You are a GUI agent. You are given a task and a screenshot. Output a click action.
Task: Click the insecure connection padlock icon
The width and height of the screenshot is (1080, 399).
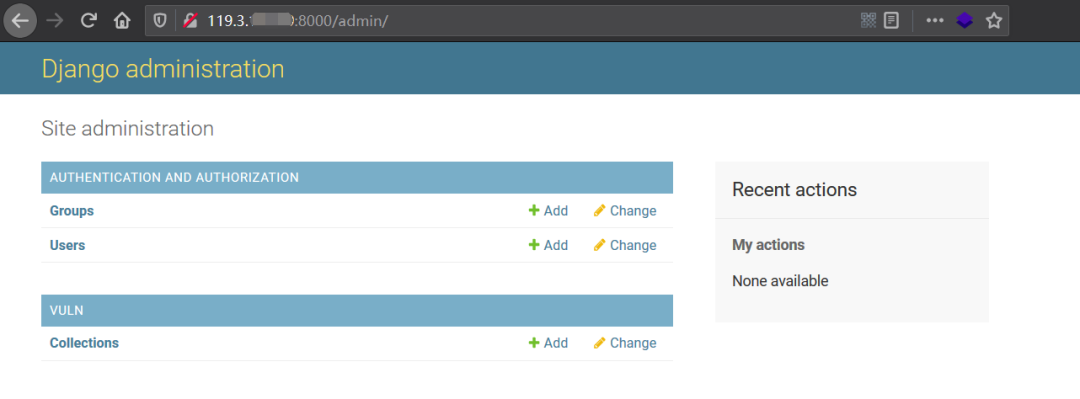pyautogui.click(x=191, y=21)
